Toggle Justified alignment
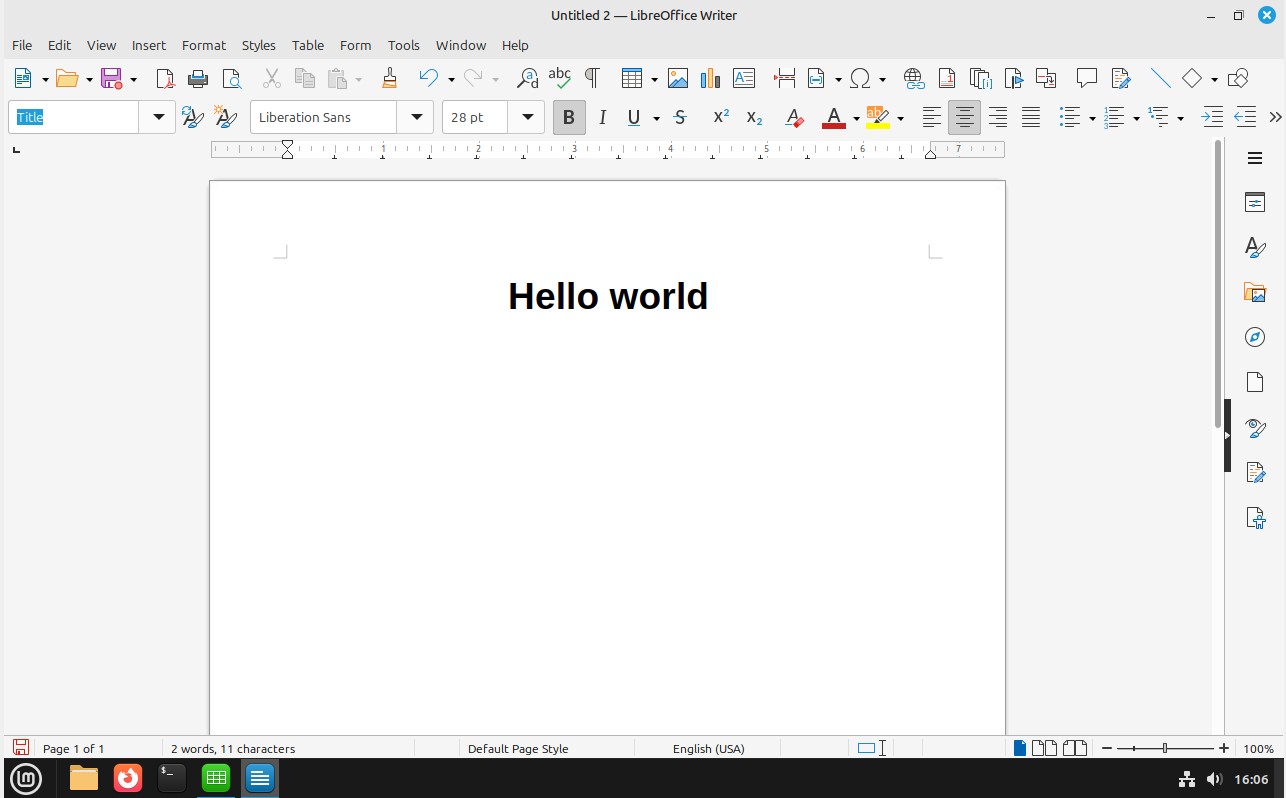Viewport: 1286px width, 798px height. [1031, 117]
